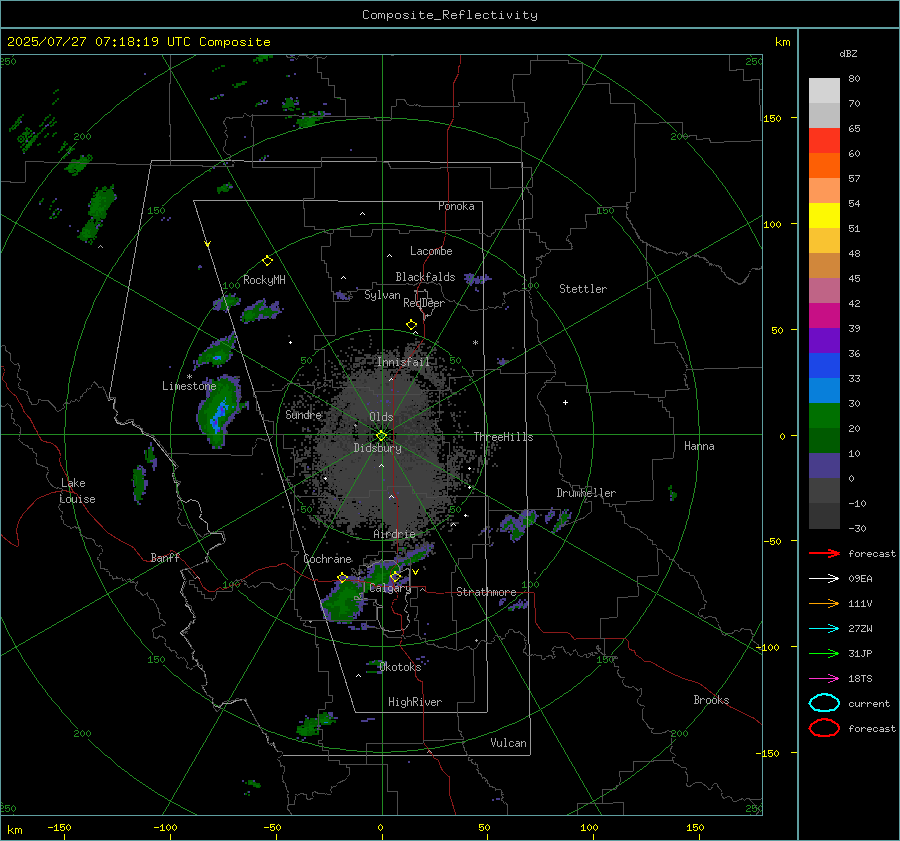The height and width of the screenshot is (841, 900).
Task: Click the cyan 27ZW arrow in legend
Action: click(824, 629)
